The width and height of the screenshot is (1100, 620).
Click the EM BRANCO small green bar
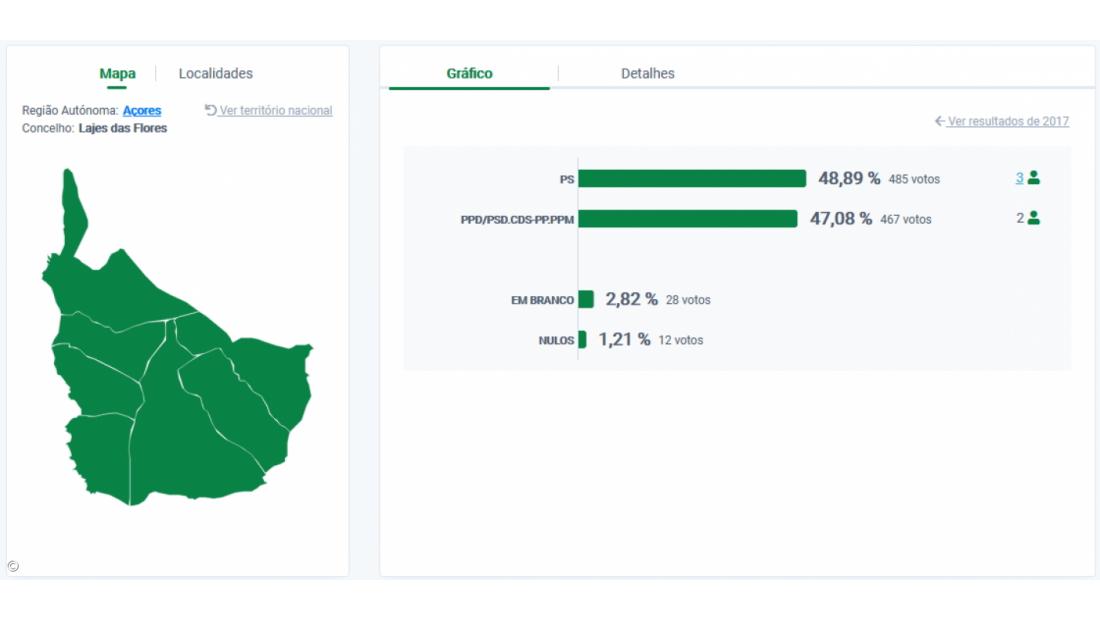coord(586,299)
